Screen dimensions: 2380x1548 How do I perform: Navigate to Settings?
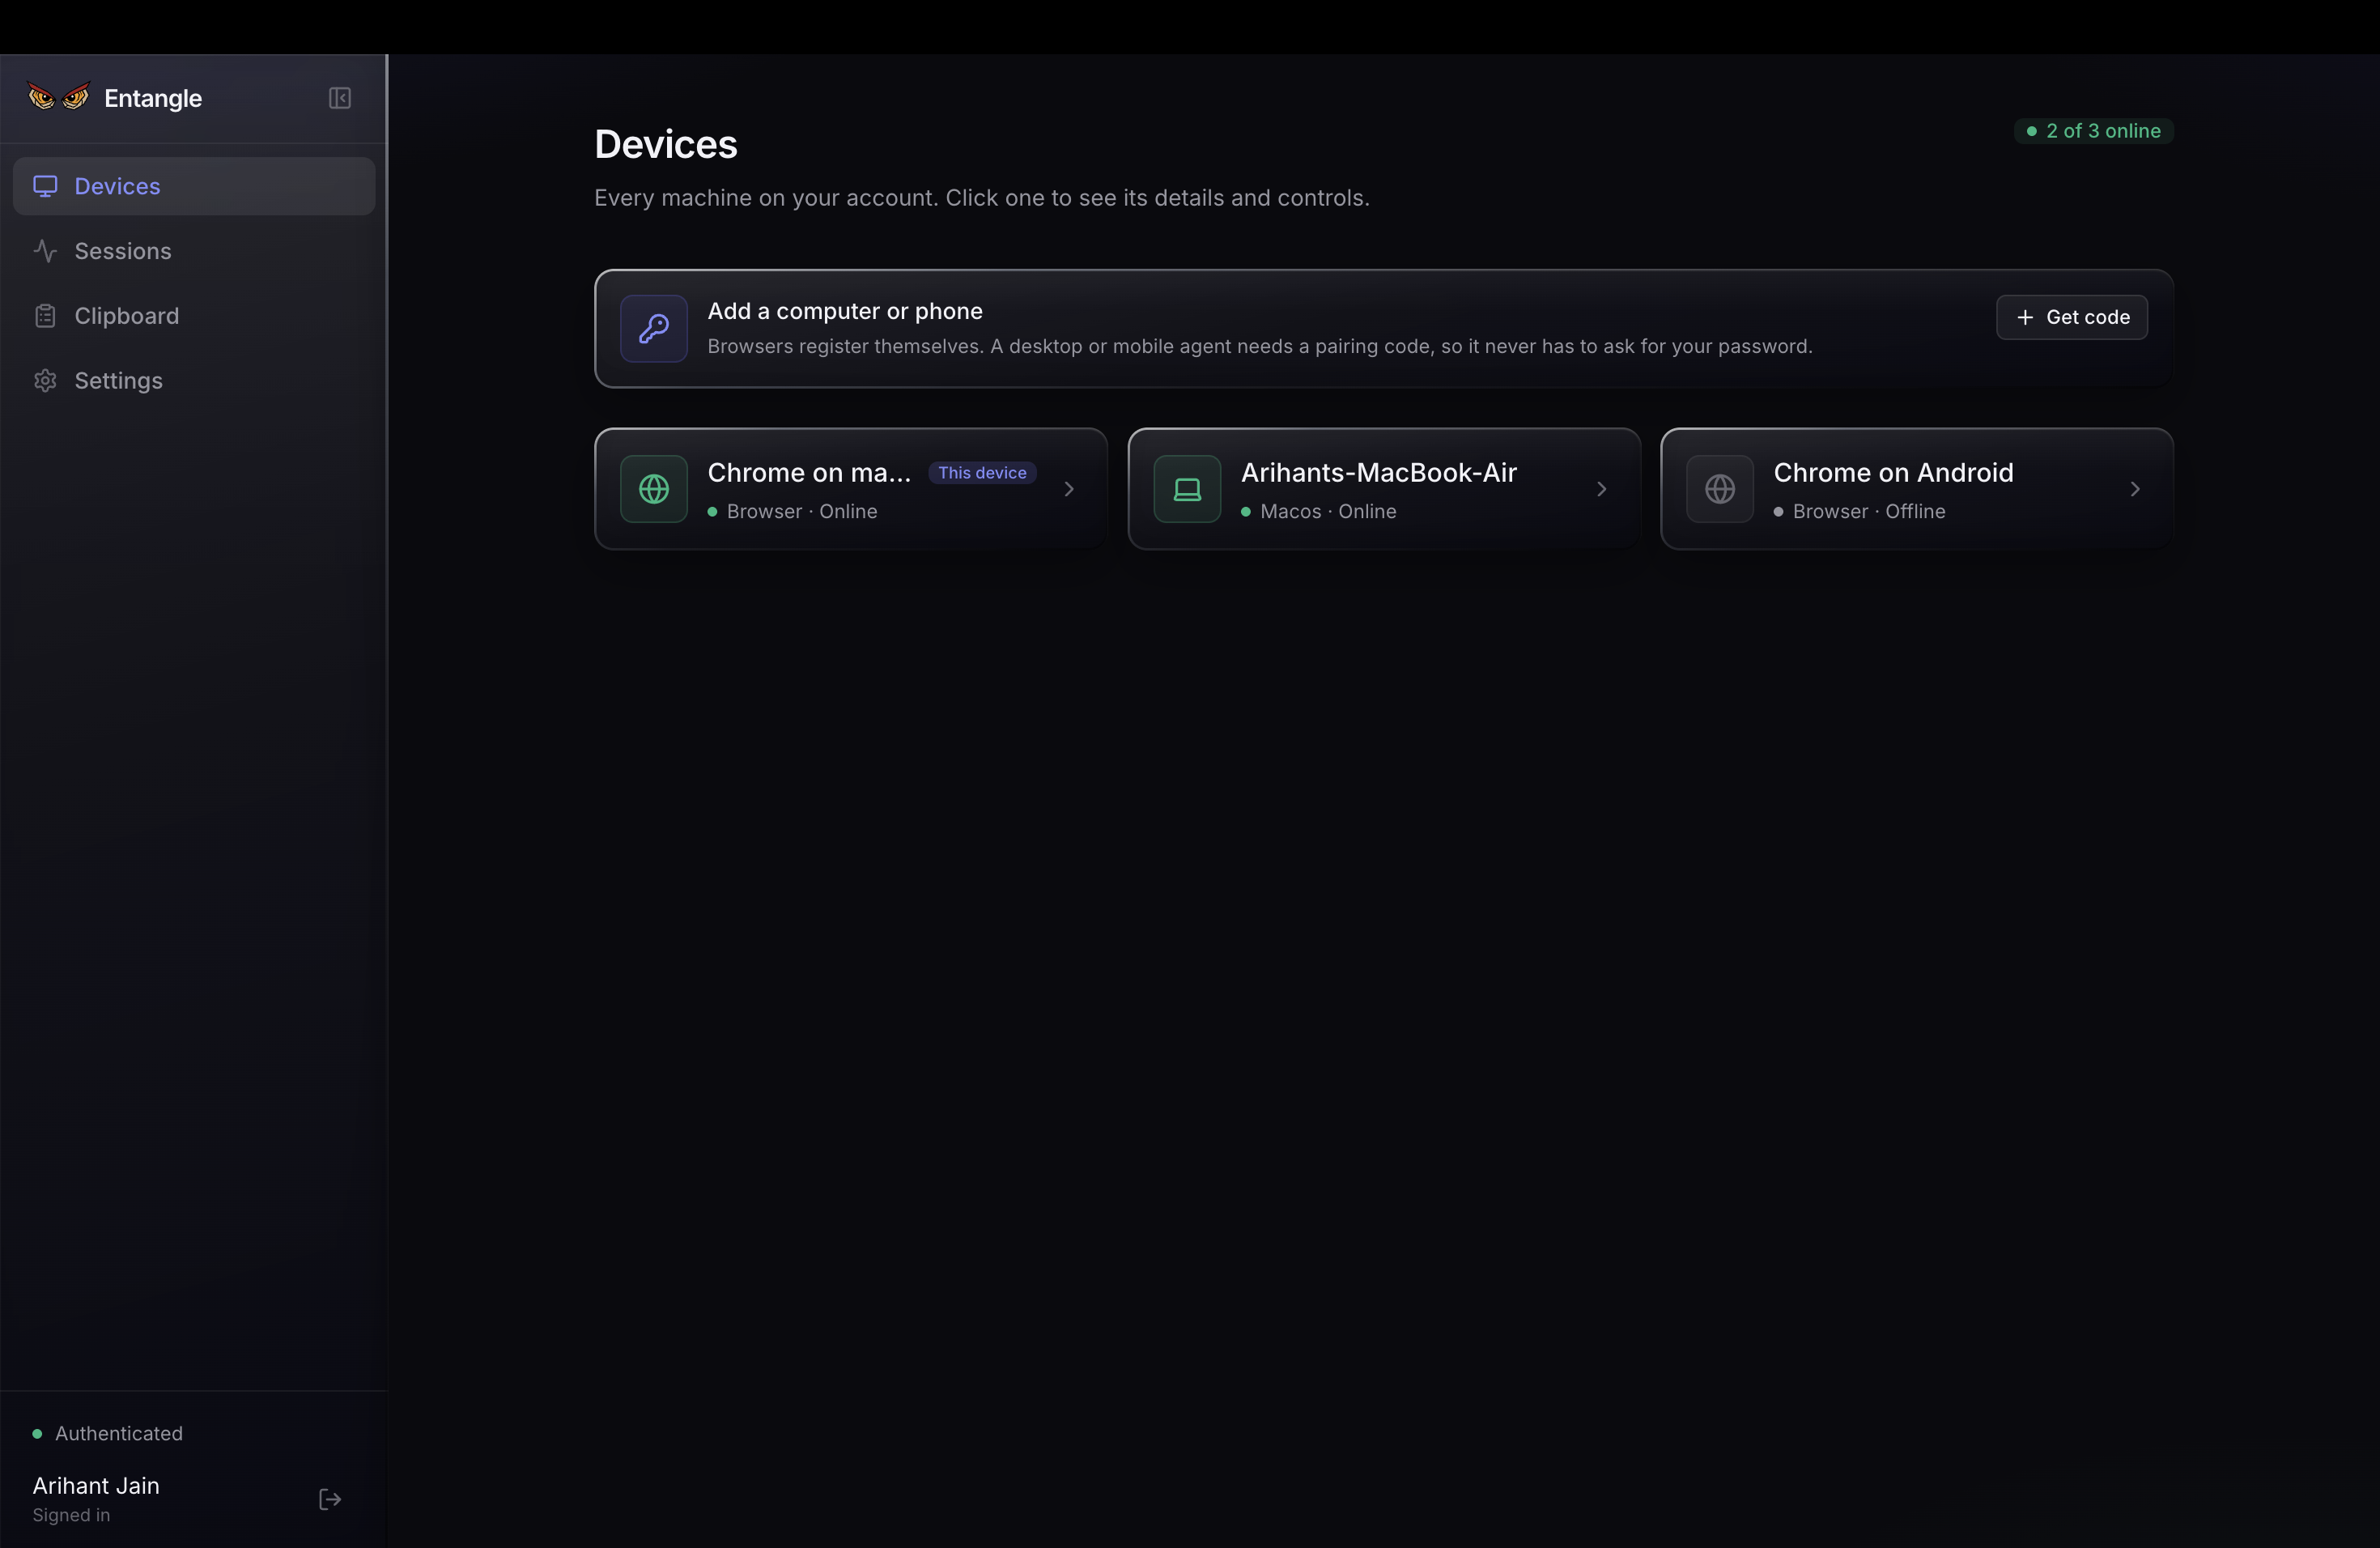194,381
